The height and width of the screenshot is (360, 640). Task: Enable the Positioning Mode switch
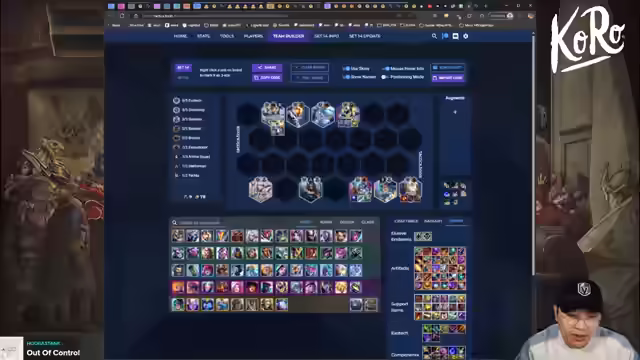384,77
